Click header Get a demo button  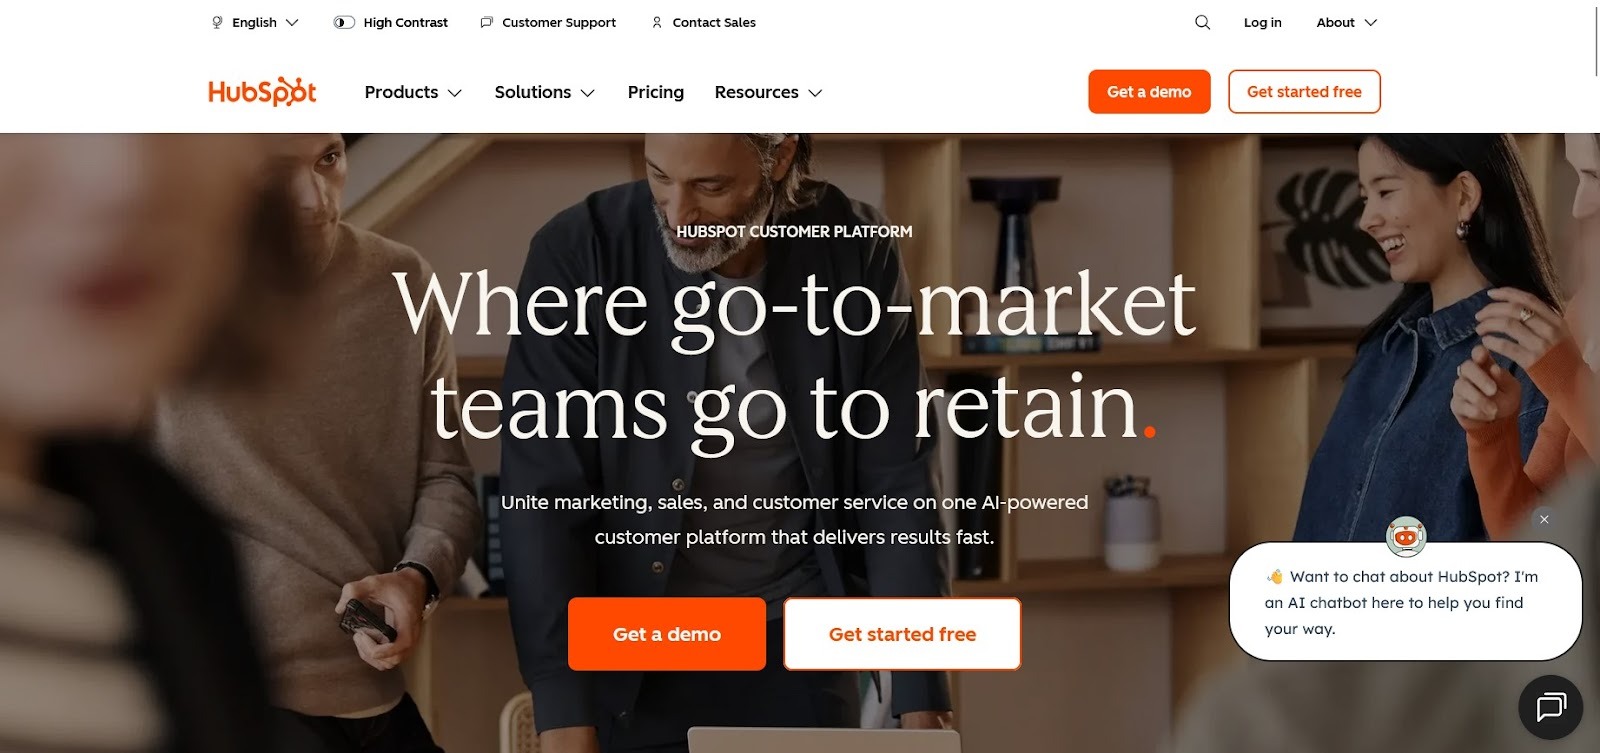[x=1149, y=91]
